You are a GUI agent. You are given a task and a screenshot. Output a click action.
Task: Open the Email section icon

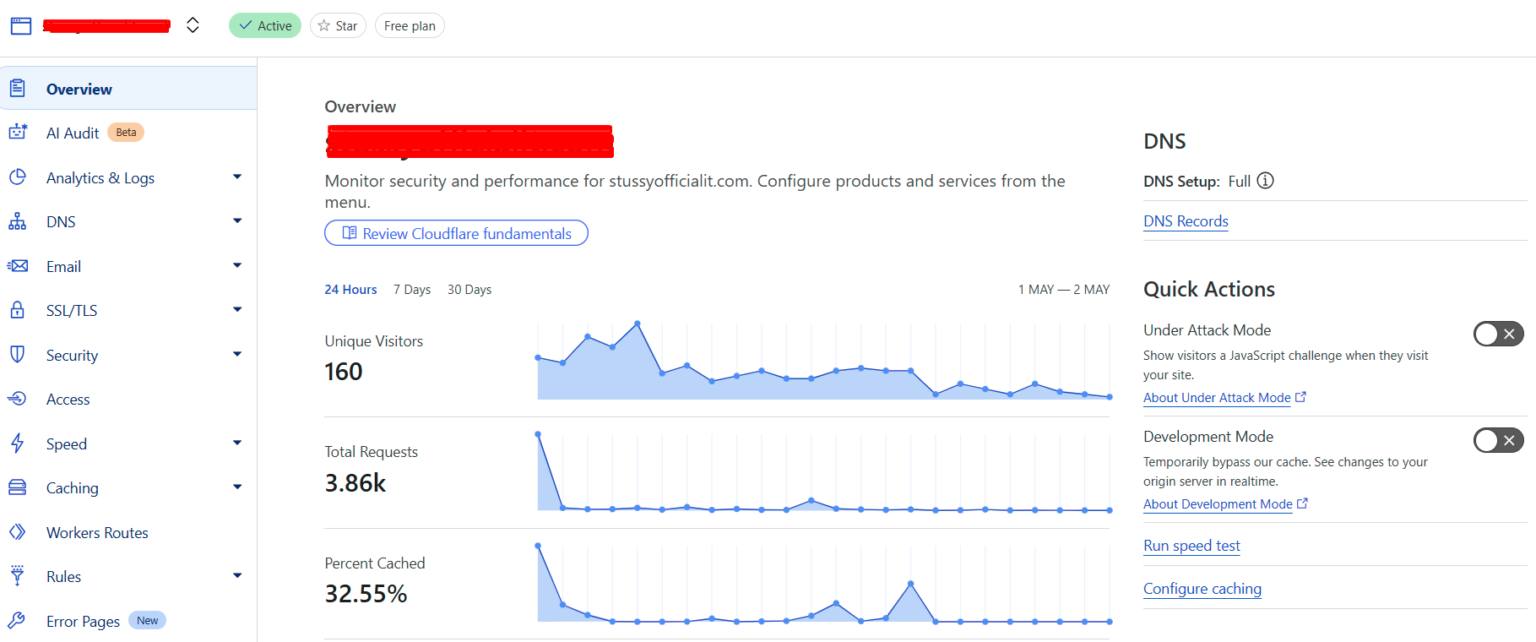point(19,266)
